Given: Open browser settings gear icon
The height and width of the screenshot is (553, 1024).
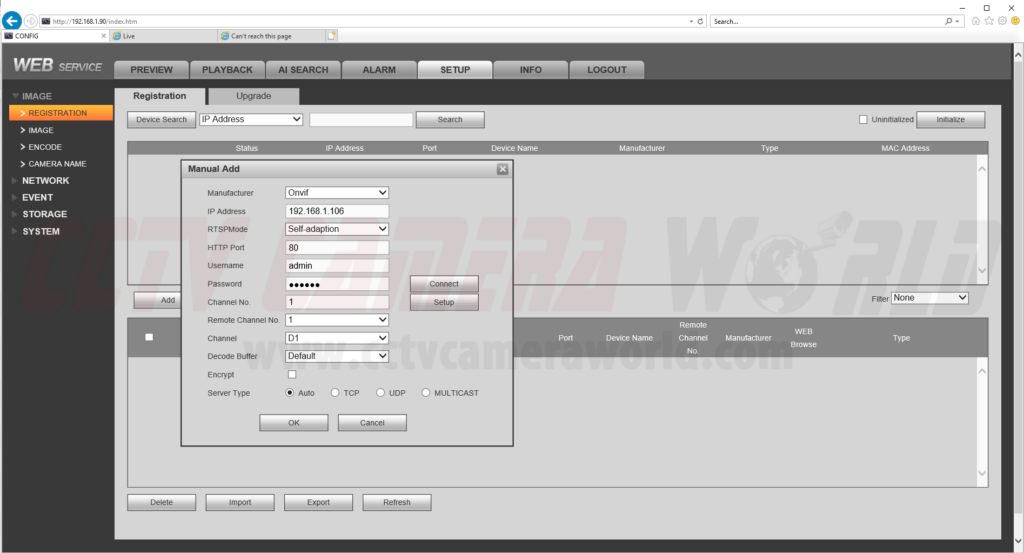Looking at the screenshot, I should pos(1001,21).
